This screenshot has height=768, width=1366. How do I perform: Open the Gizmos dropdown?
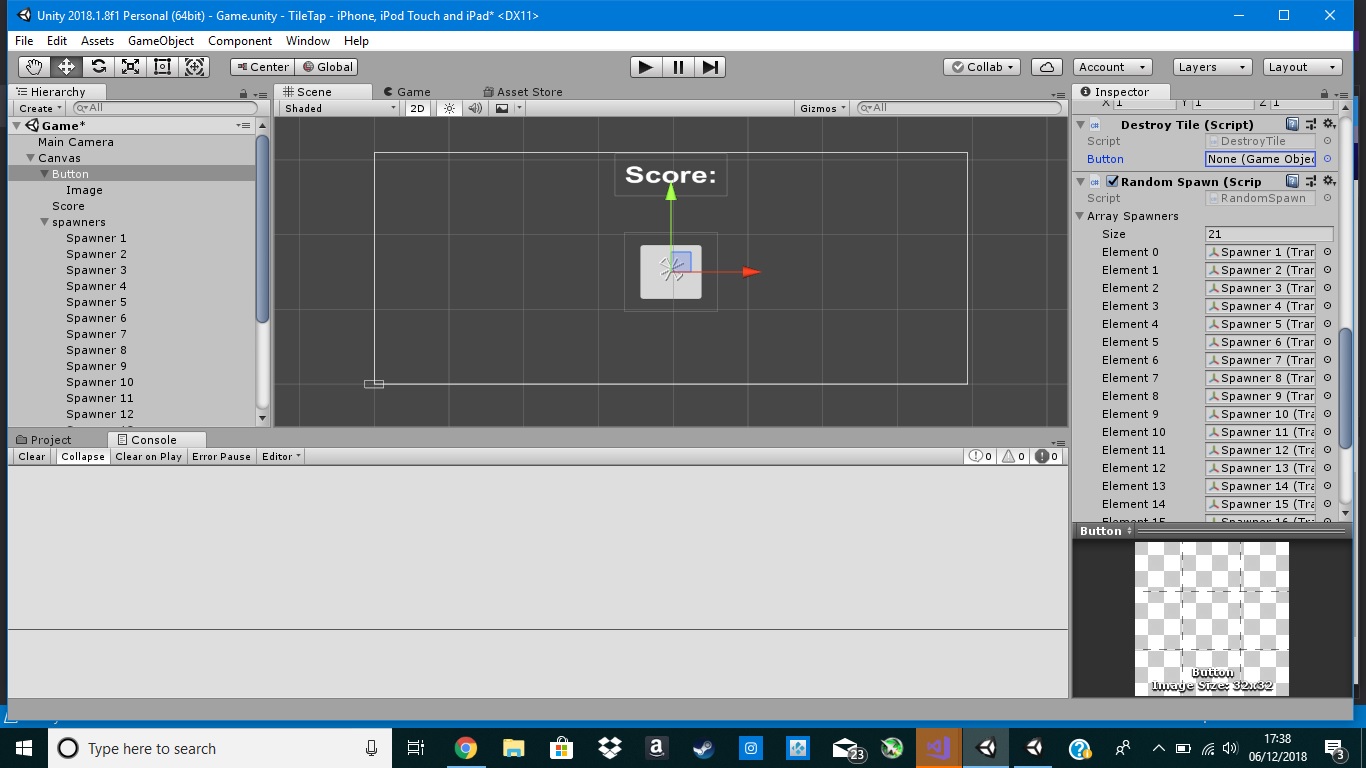[x=823, y=108]
